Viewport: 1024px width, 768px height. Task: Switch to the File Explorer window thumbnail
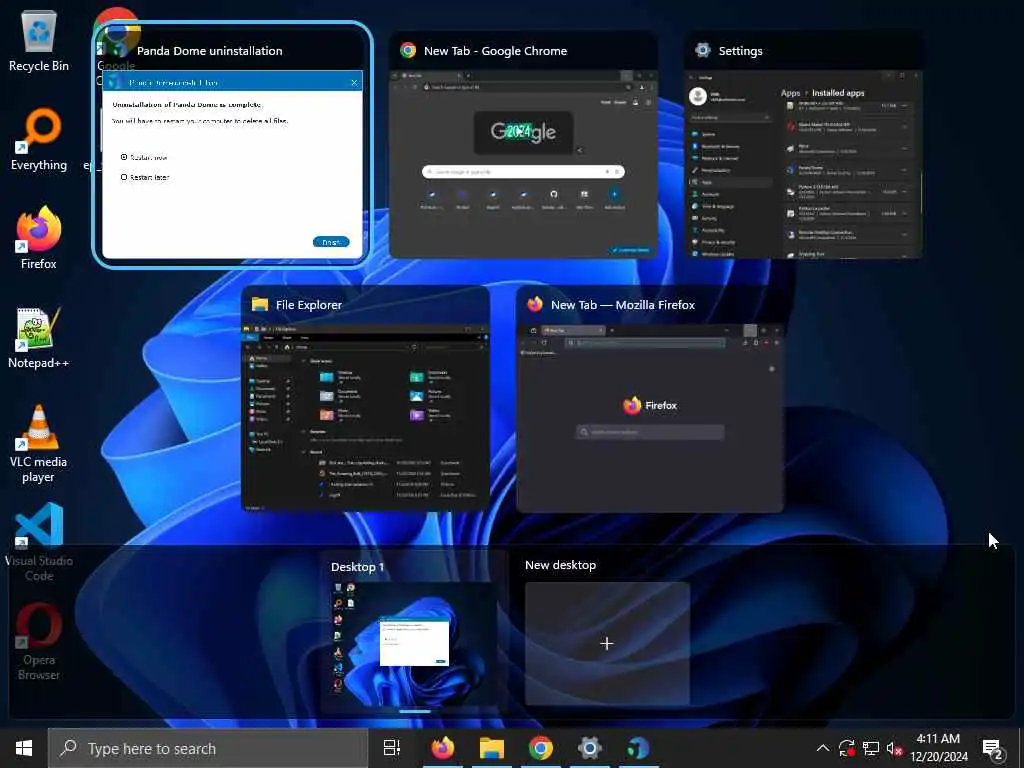[x=366, y=398]
